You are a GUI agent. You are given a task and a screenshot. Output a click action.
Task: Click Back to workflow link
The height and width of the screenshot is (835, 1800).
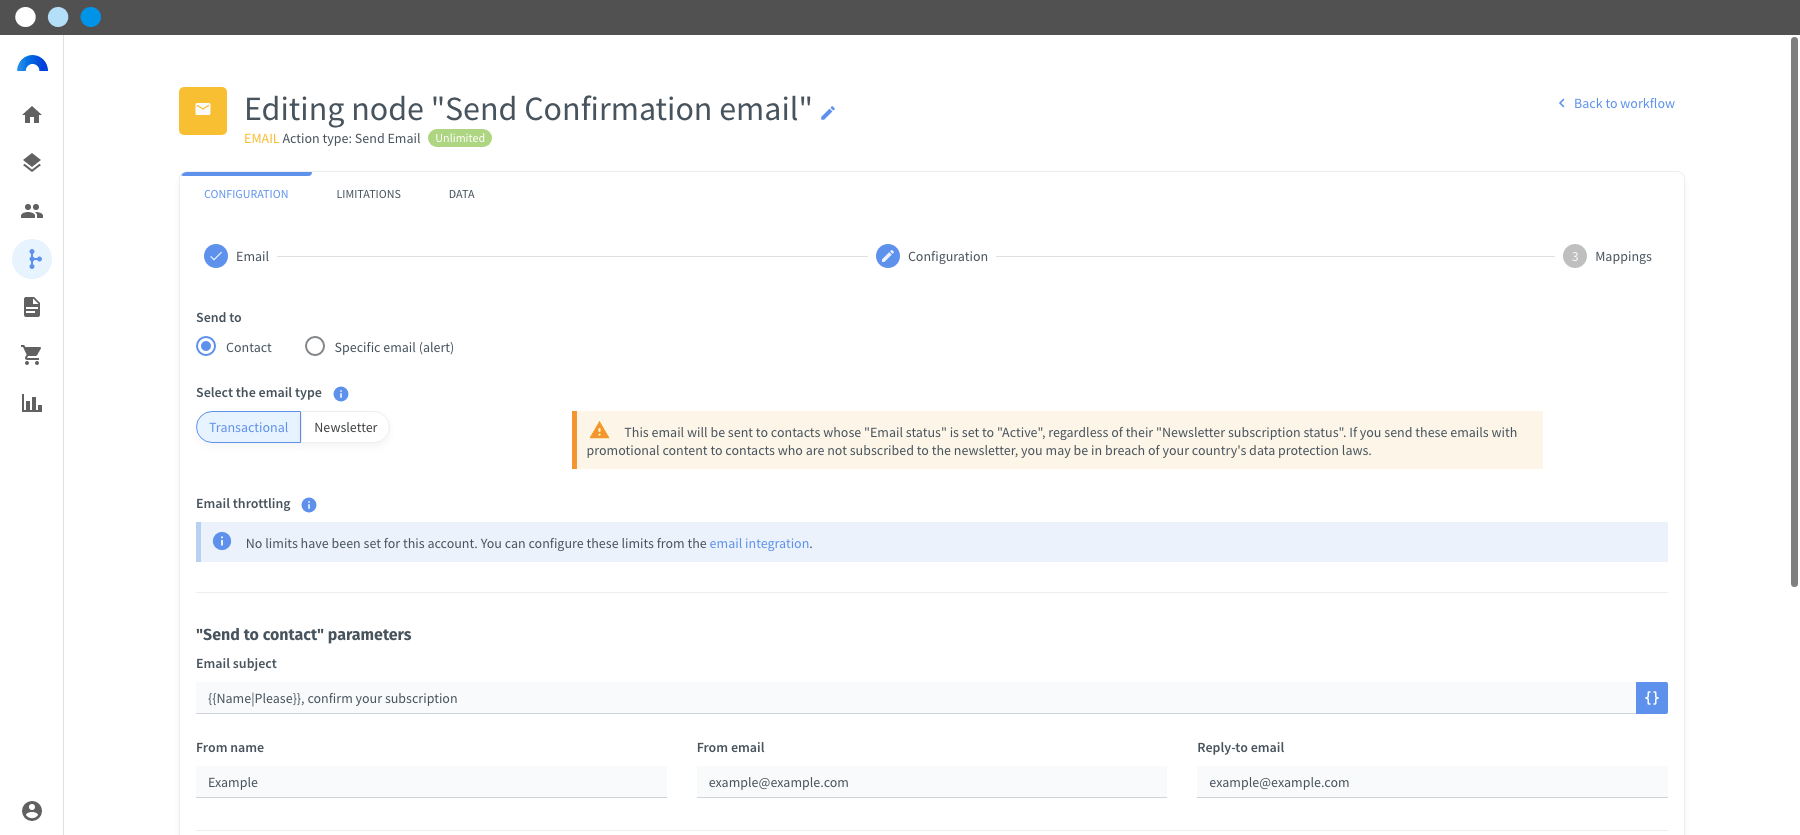tap(1616, 103)
